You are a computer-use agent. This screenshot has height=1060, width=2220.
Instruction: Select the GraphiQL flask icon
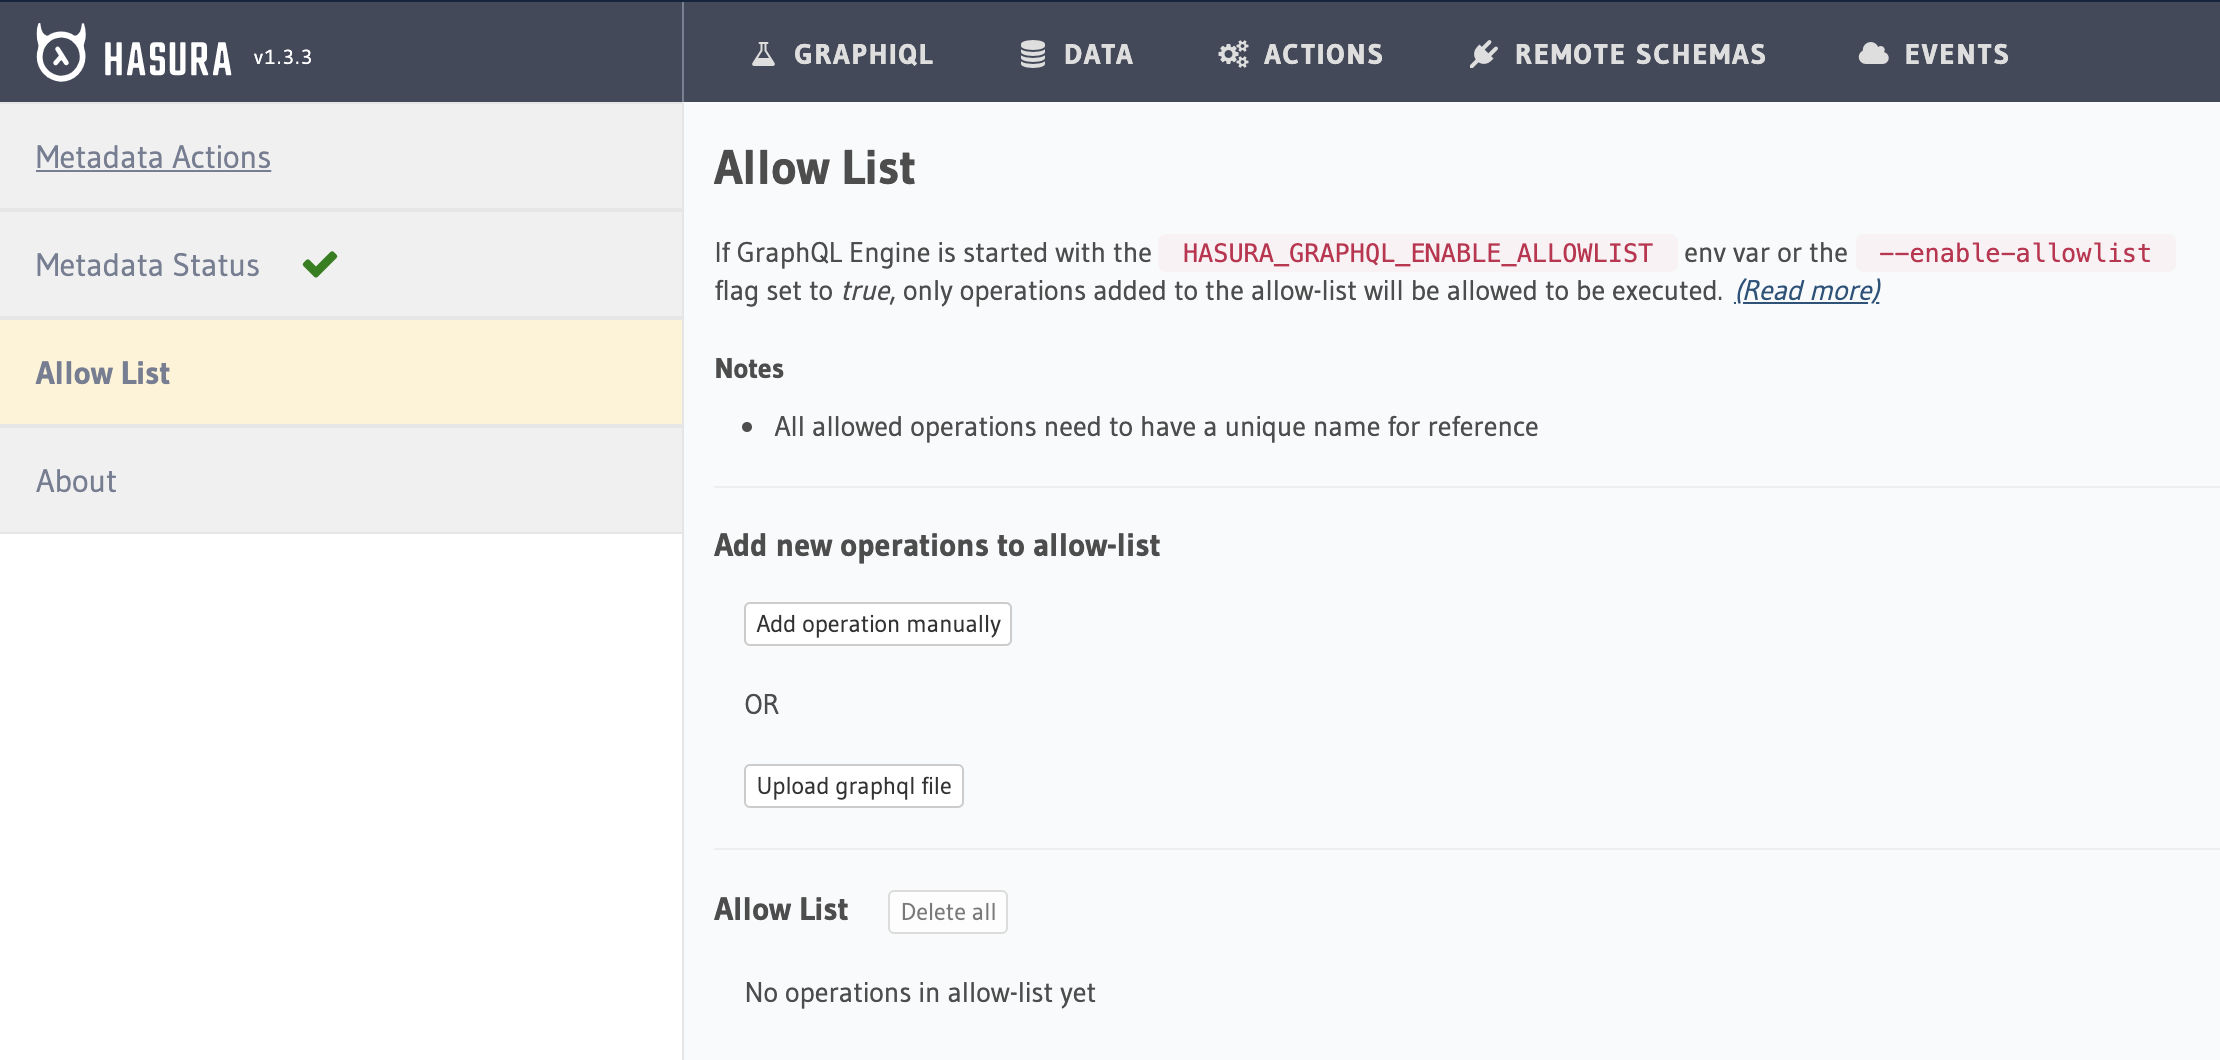coord(764,53)
